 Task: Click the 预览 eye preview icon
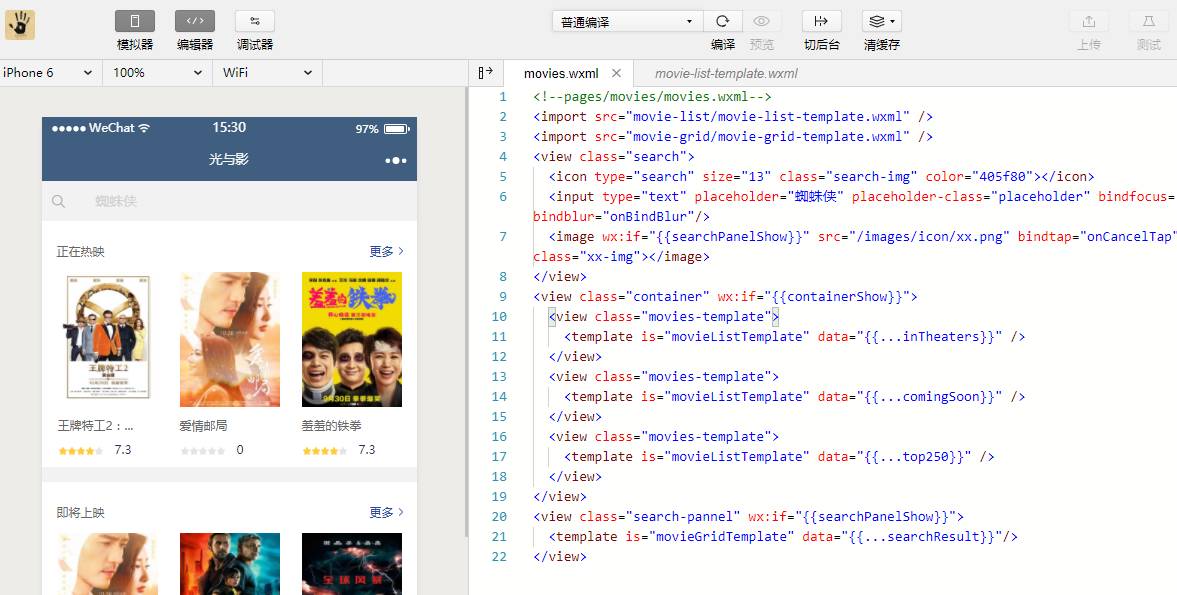pyautogui.click(x=762, y=21)
